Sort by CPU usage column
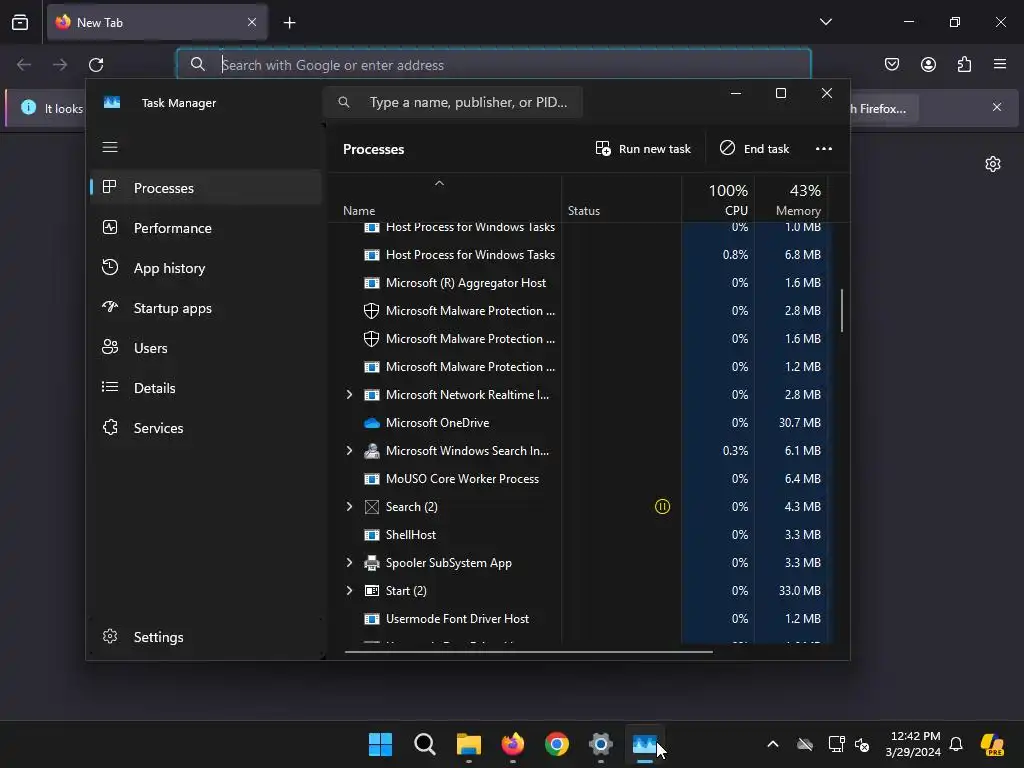This screenshot has height=768, width=1024. click(x=718, y=199)
